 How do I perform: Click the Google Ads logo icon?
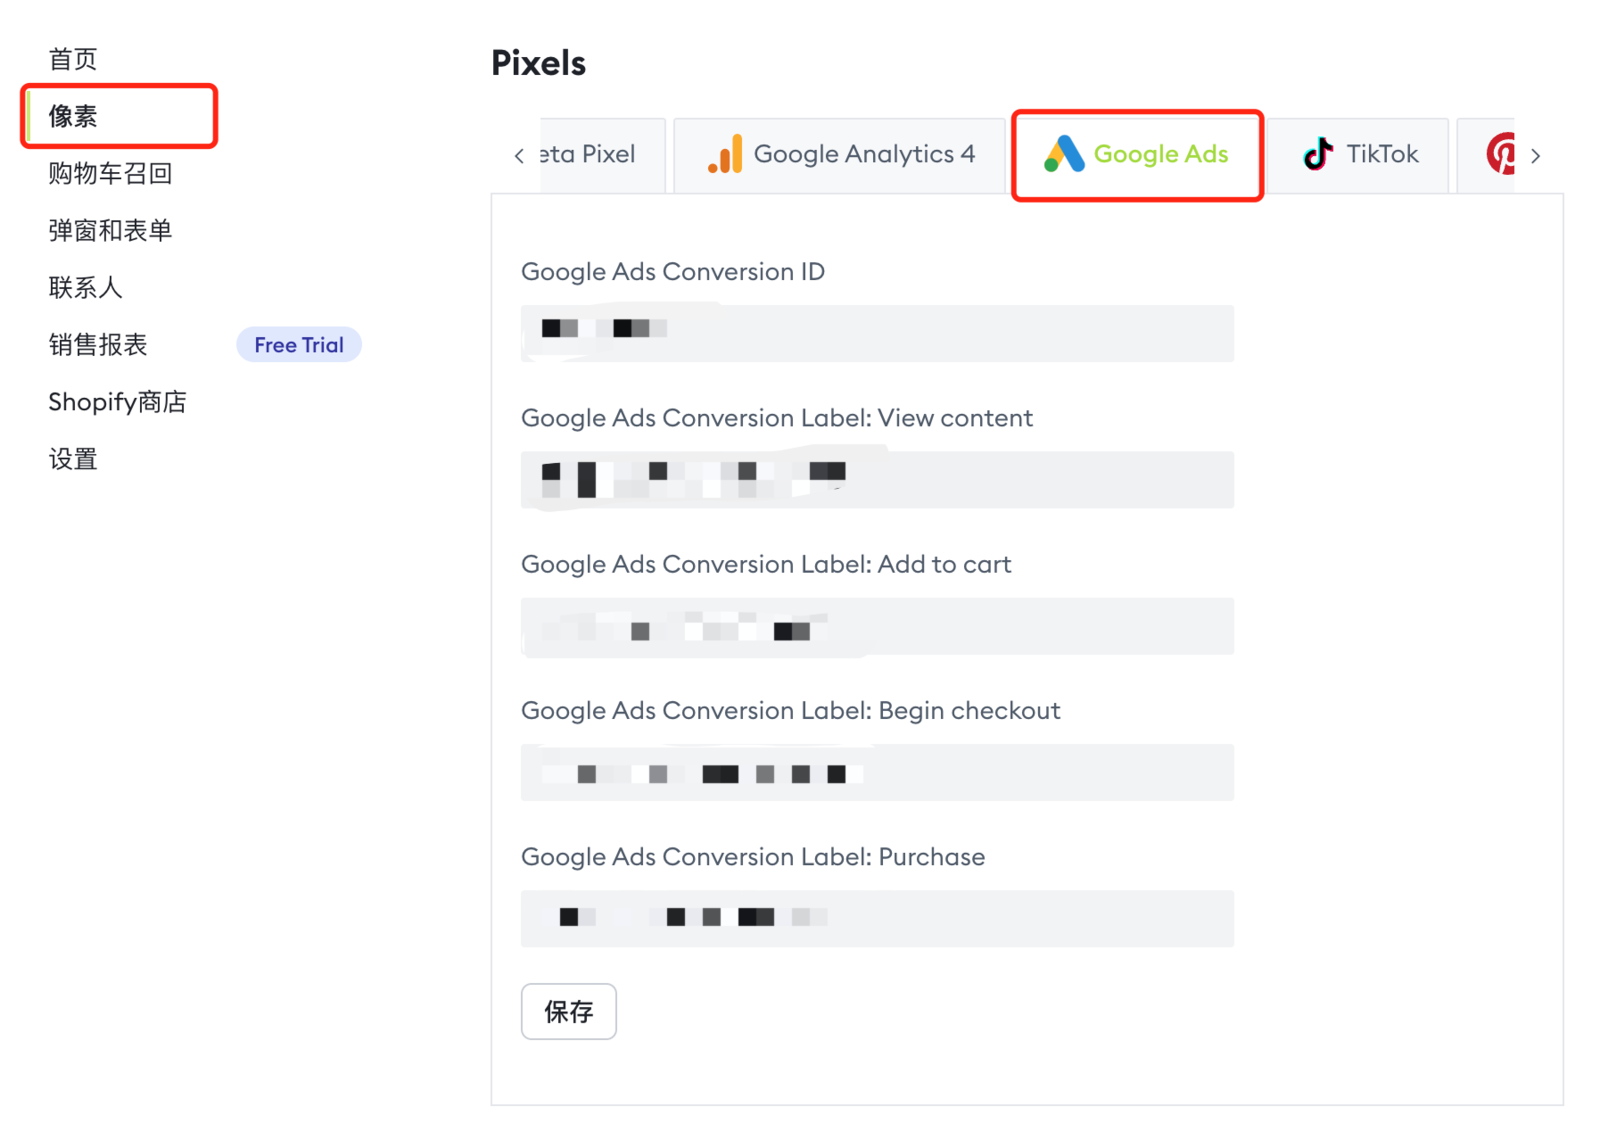click(1064, 154)
